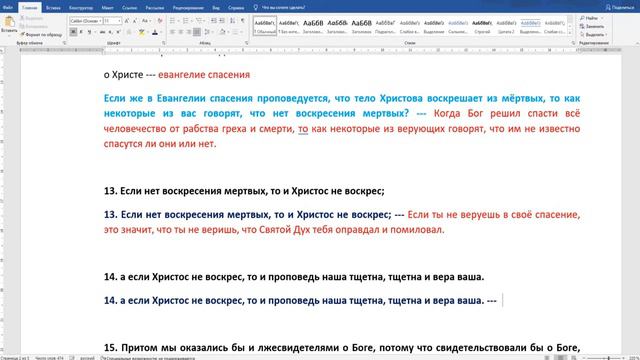The image size is (640, 360).
Task: Collapse the ribbon with the chevron
Action: [x=636, y=43]
